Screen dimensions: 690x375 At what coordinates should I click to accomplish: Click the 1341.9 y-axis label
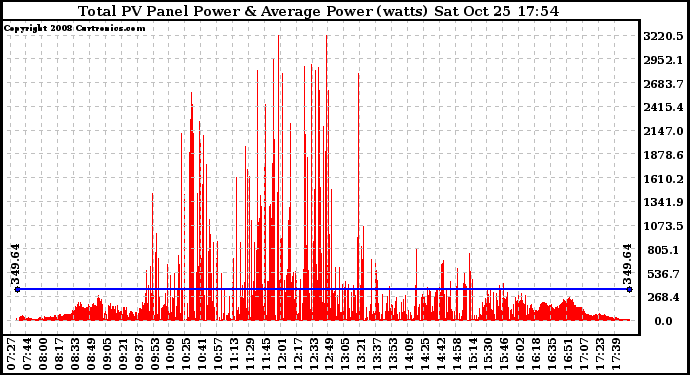tap(663, 202)
